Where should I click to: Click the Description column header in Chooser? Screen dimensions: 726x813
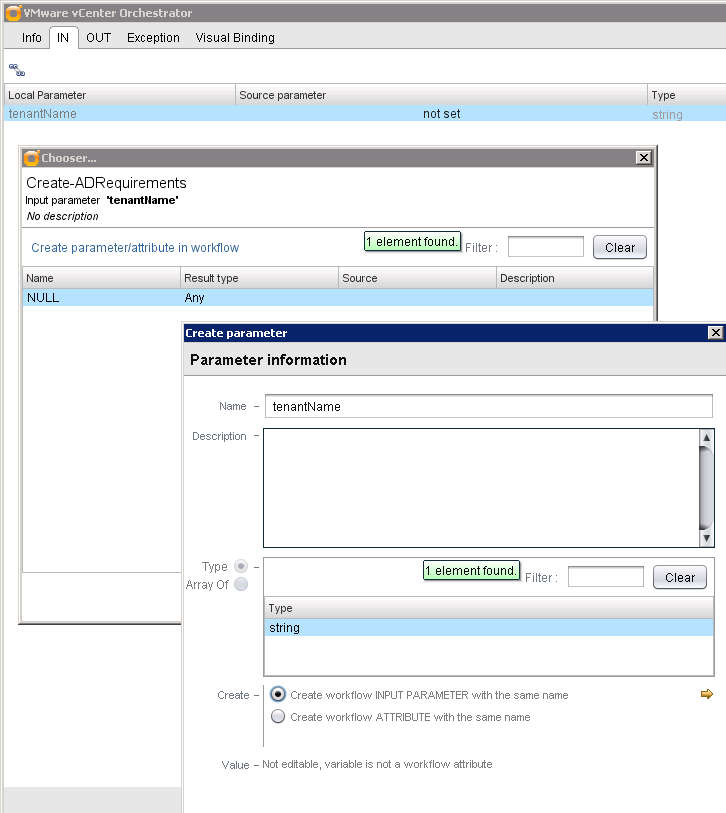575,278
